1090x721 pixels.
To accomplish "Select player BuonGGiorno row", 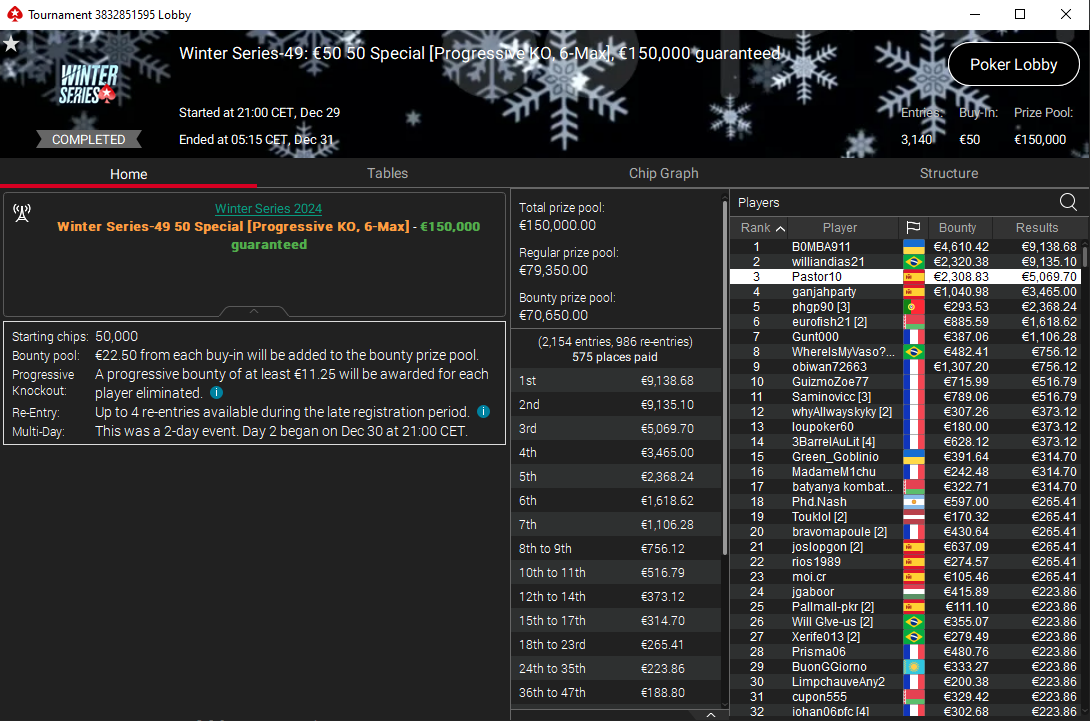I will click(905, 667).
